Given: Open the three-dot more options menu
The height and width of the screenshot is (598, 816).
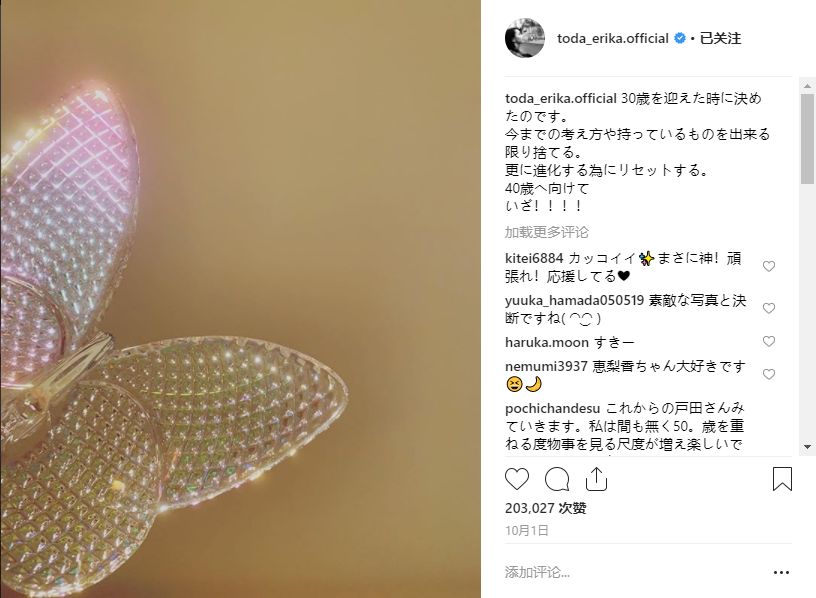Looking at the screenshot, I should coord(781,572).
